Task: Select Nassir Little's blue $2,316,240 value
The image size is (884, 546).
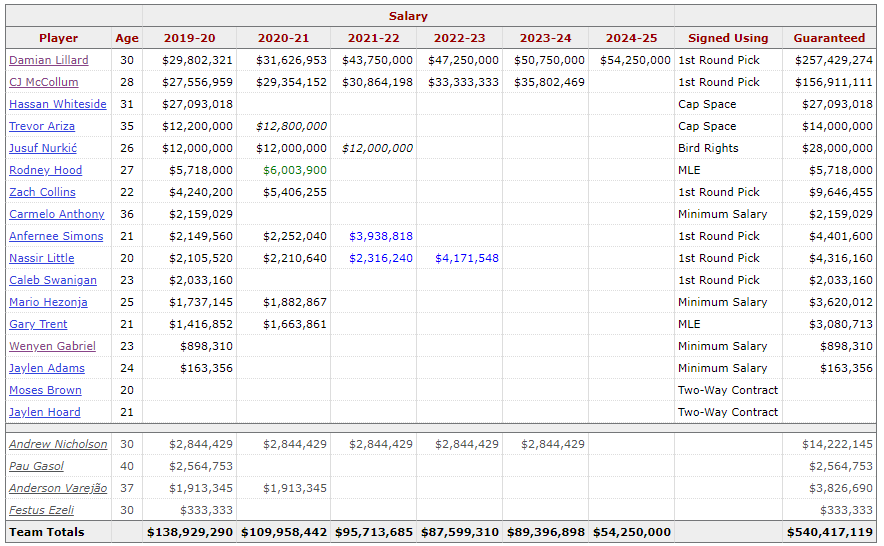Action: (x=381, y=258)
